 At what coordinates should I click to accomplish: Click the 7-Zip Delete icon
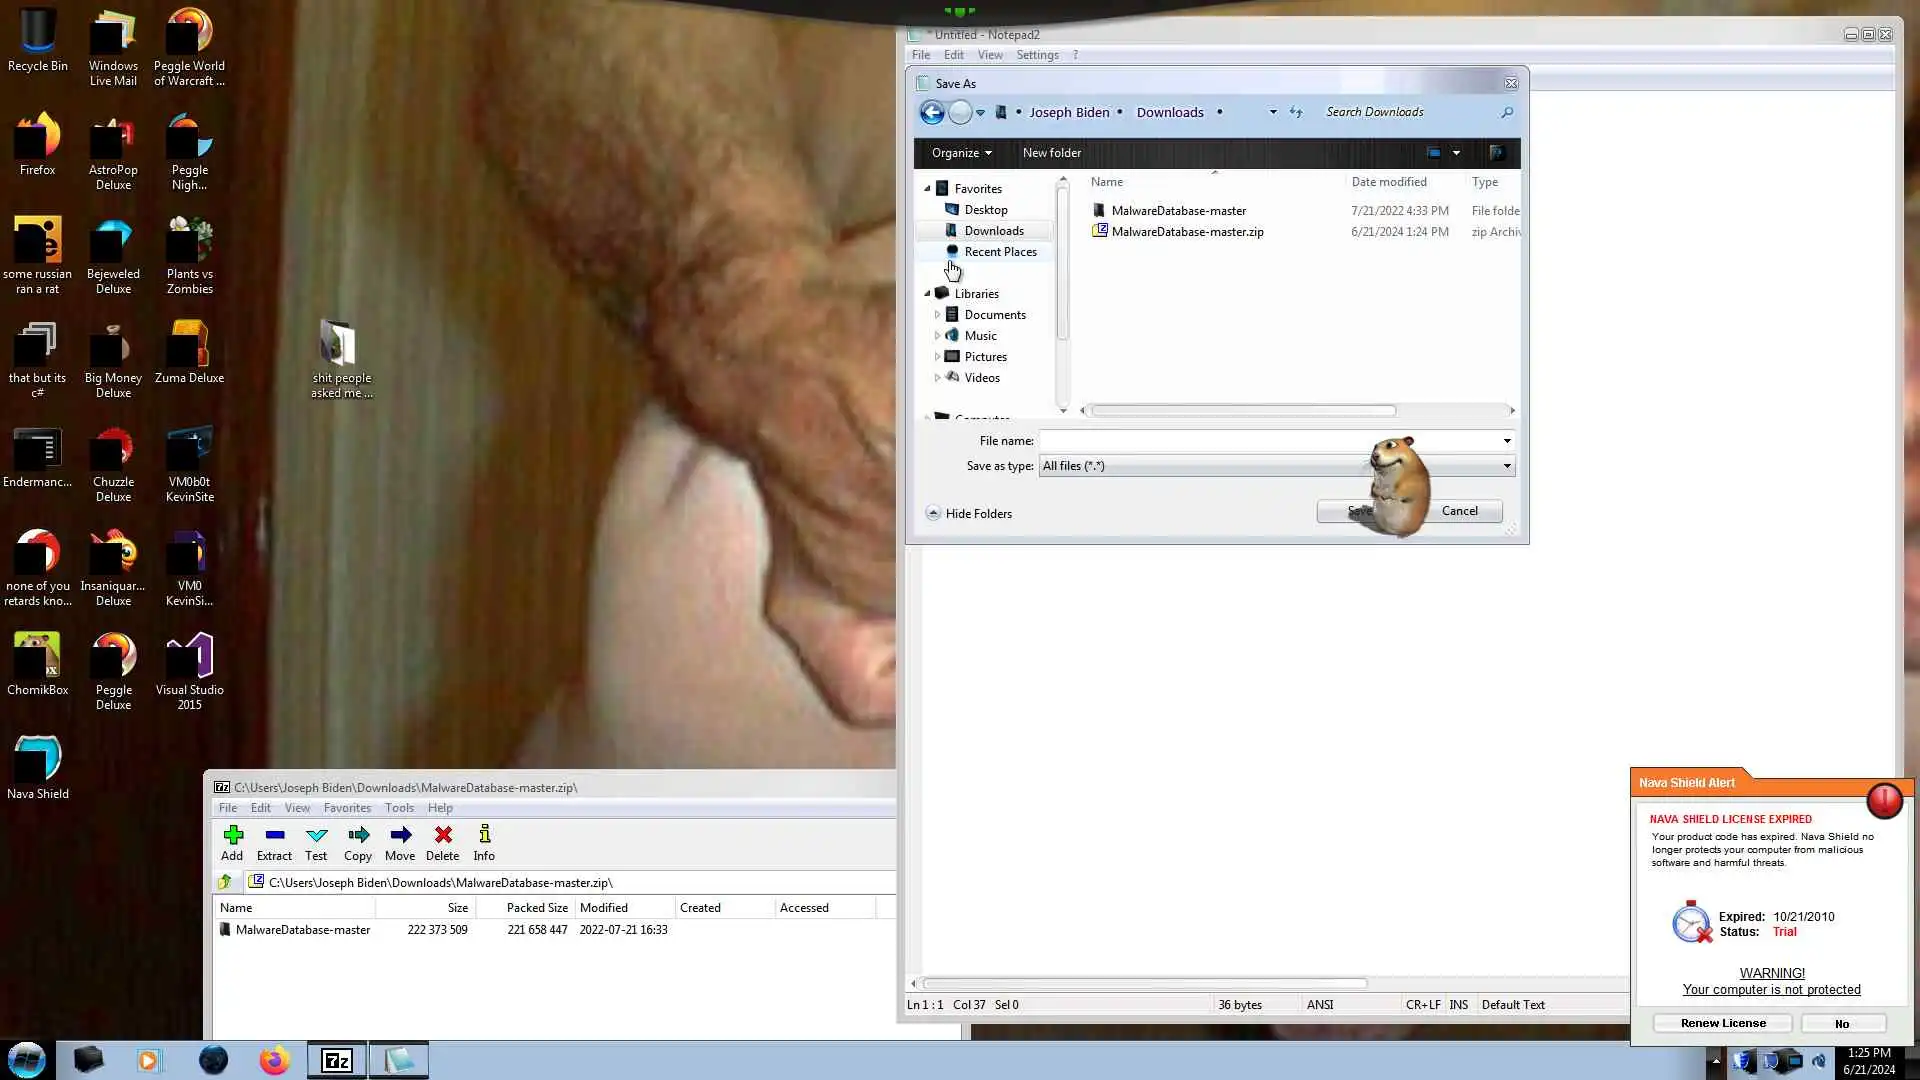point(442,842)
